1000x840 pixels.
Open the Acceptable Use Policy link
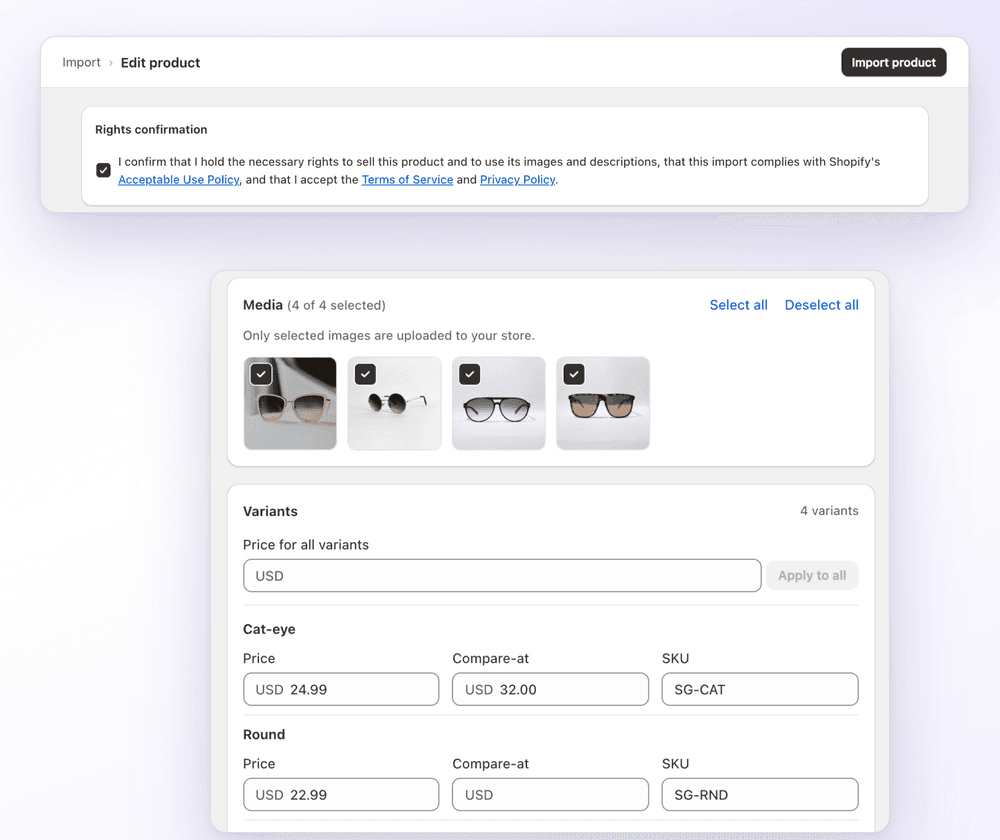[179, 180]
